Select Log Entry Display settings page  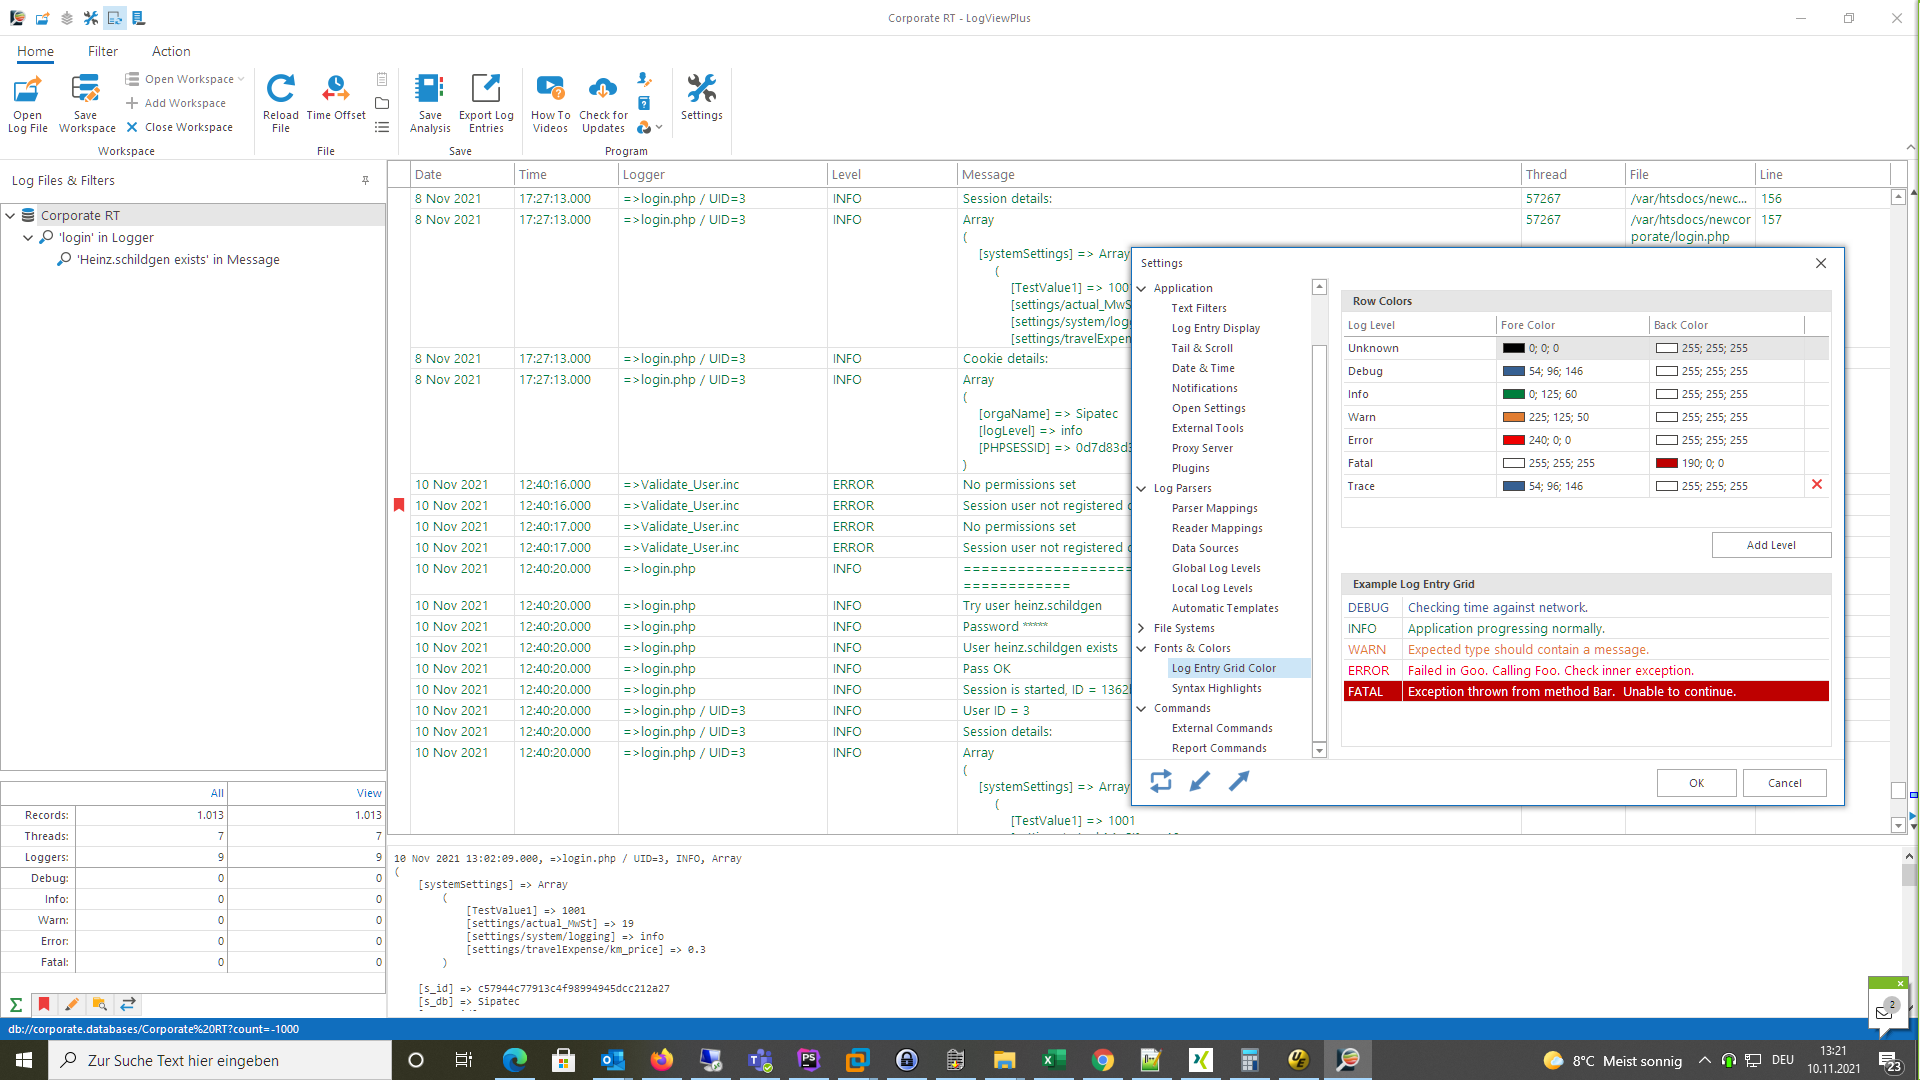1215,328
